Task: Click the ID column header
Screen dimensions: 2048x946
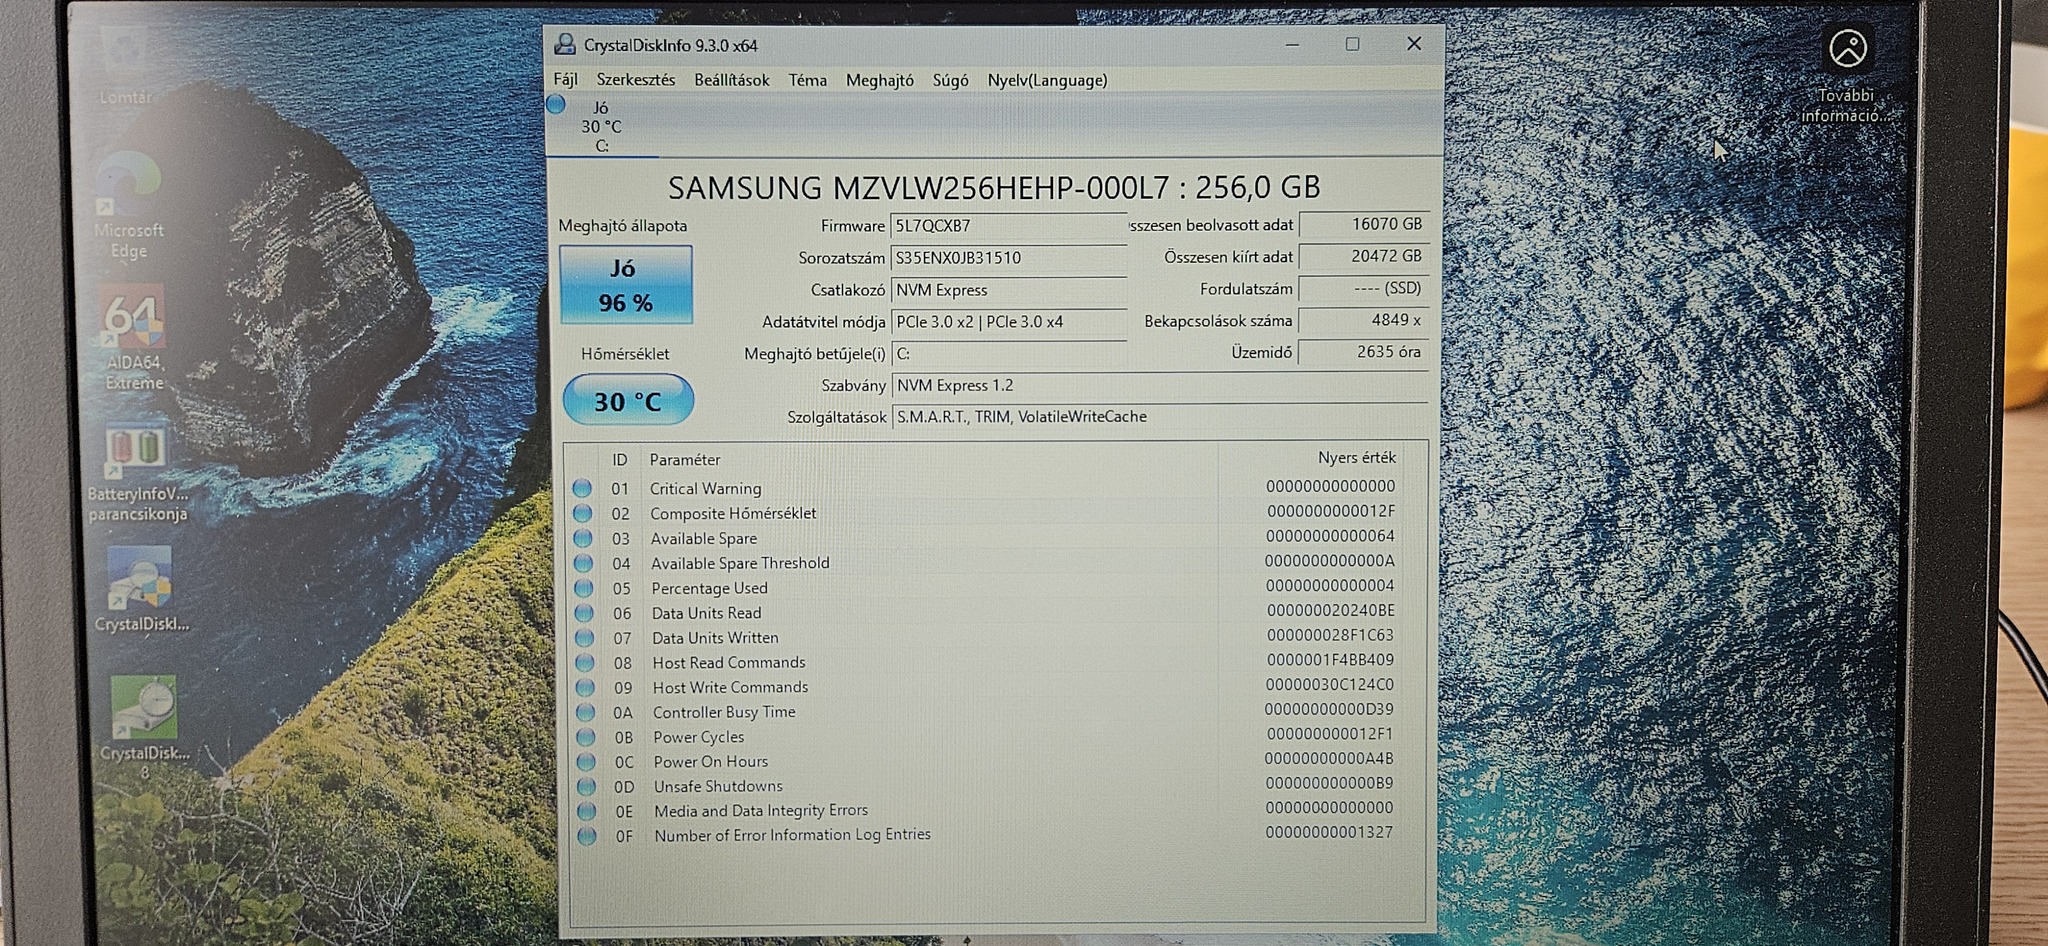Action: (x=620, y=460)
